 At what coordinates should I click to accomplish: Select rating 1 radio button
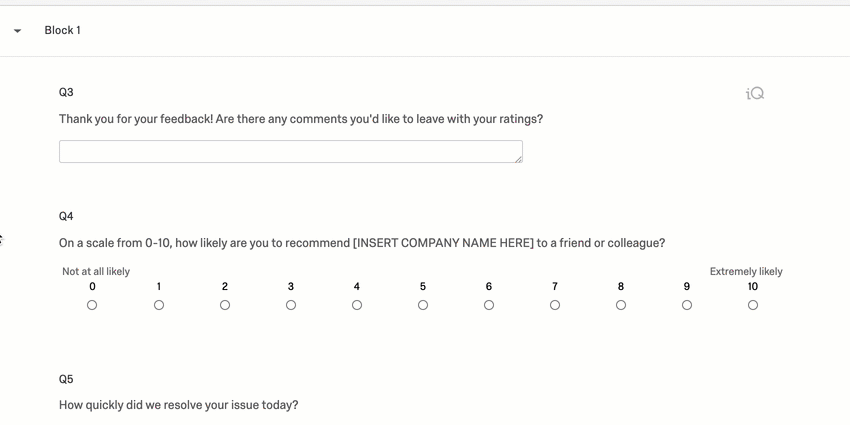point(159,305)
